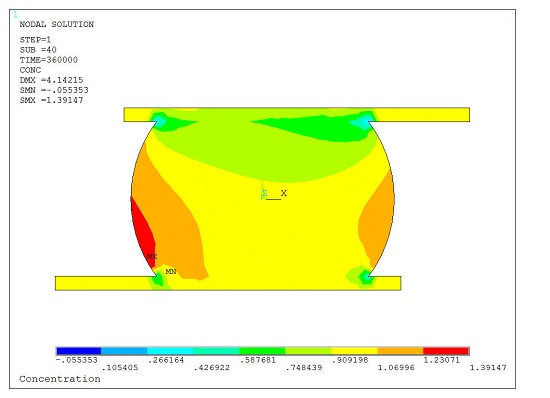550x398 pixels.
Task: Click the MX maximum marker on contour
Action: (152, 257)
